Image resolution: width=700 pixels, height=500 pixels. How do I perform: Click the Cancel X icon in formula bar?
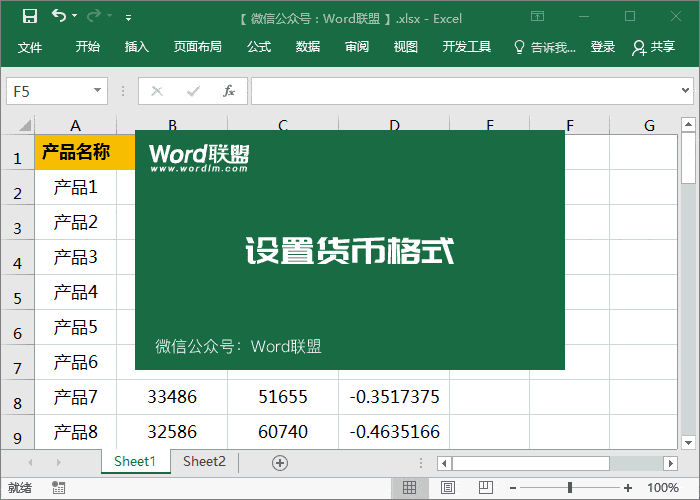tap(157, 92)
